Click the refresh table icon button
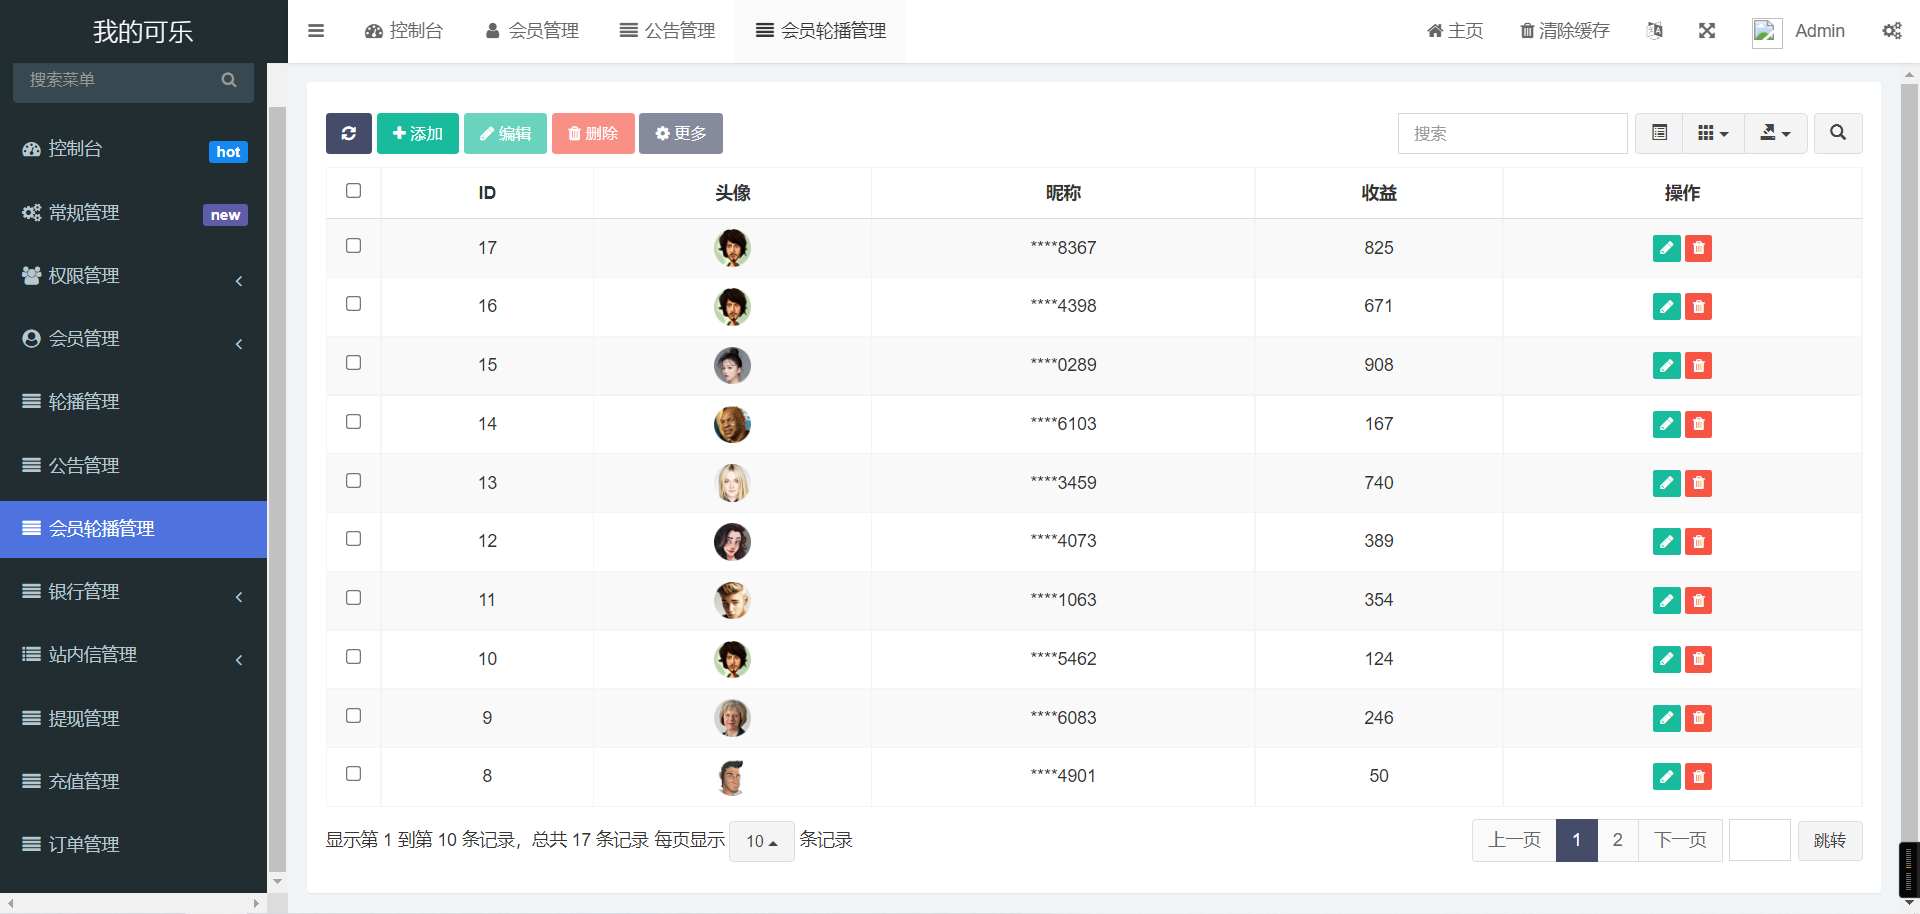Screen dimensions: 1920x914 (x=348, y=133)
